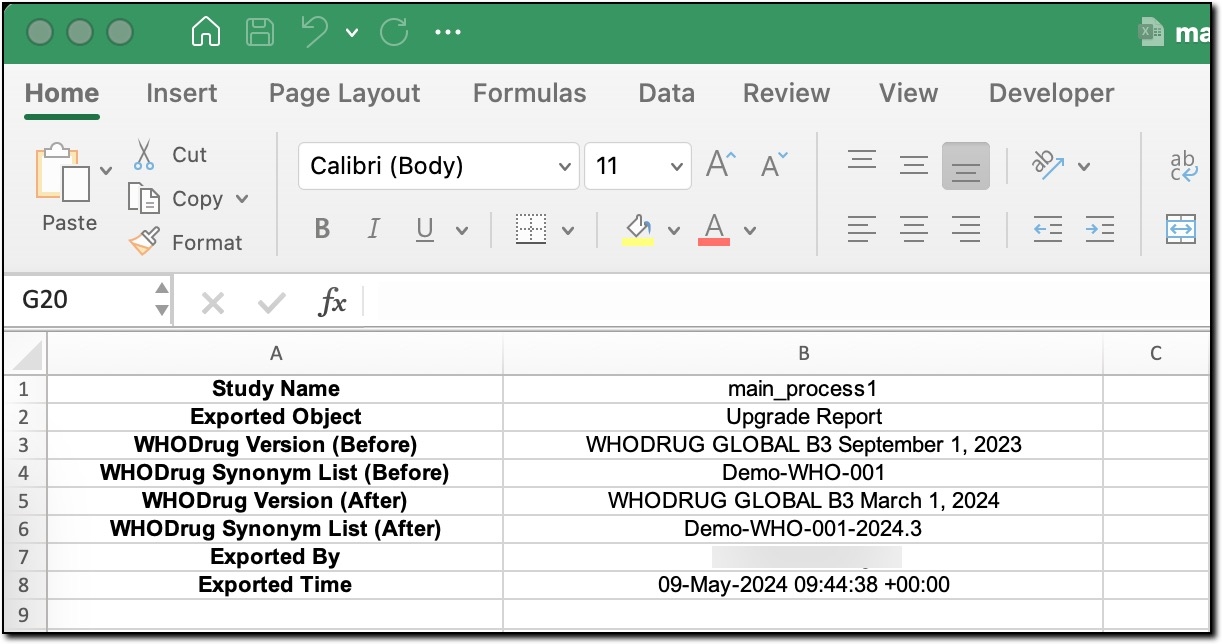Center text horizontally

(914, 230)
